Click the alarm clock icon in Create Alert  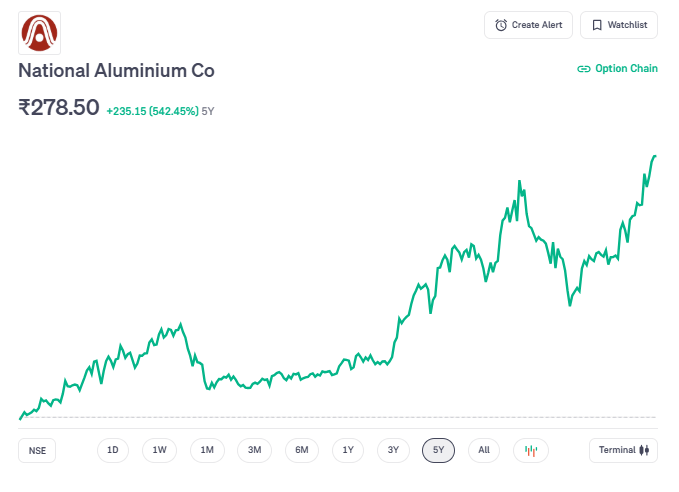pyautogui.click(x=501, y=25)
